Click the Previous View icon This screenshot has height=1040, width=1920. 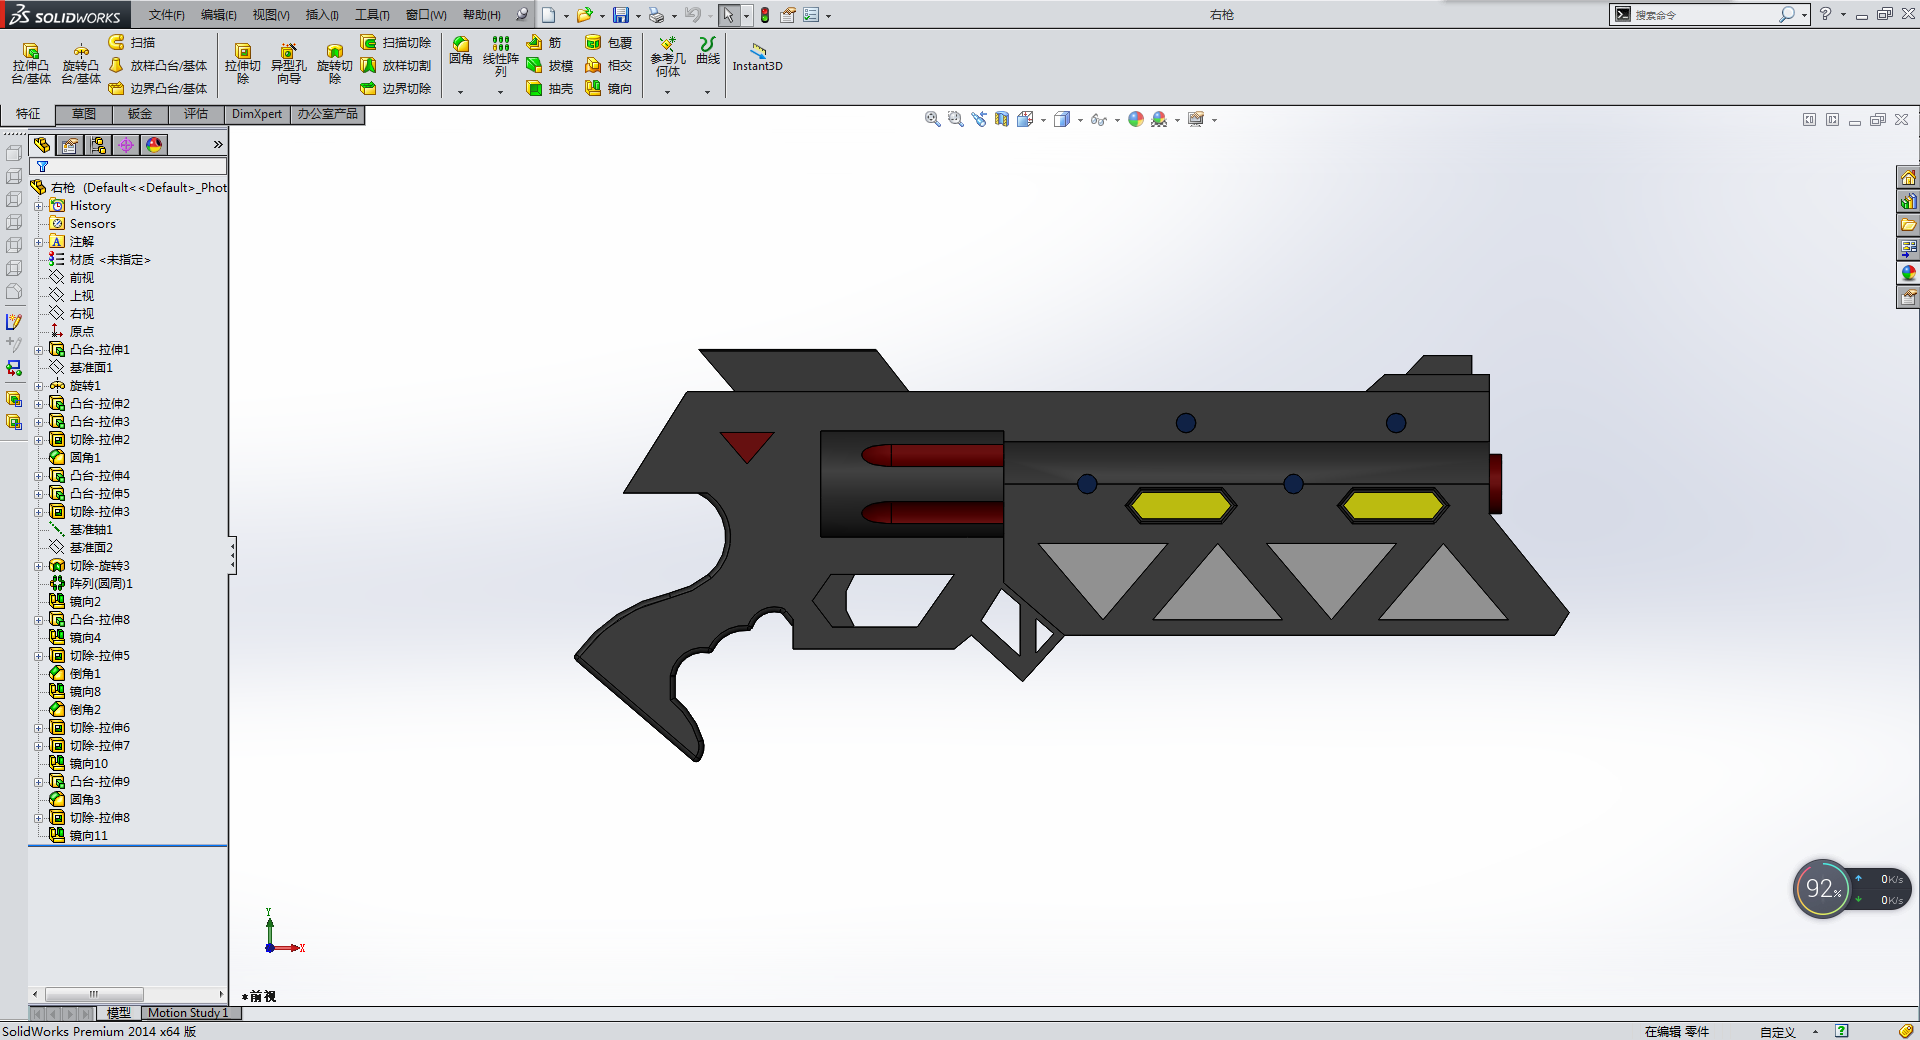pyautogui.click(x=979, y=119)
